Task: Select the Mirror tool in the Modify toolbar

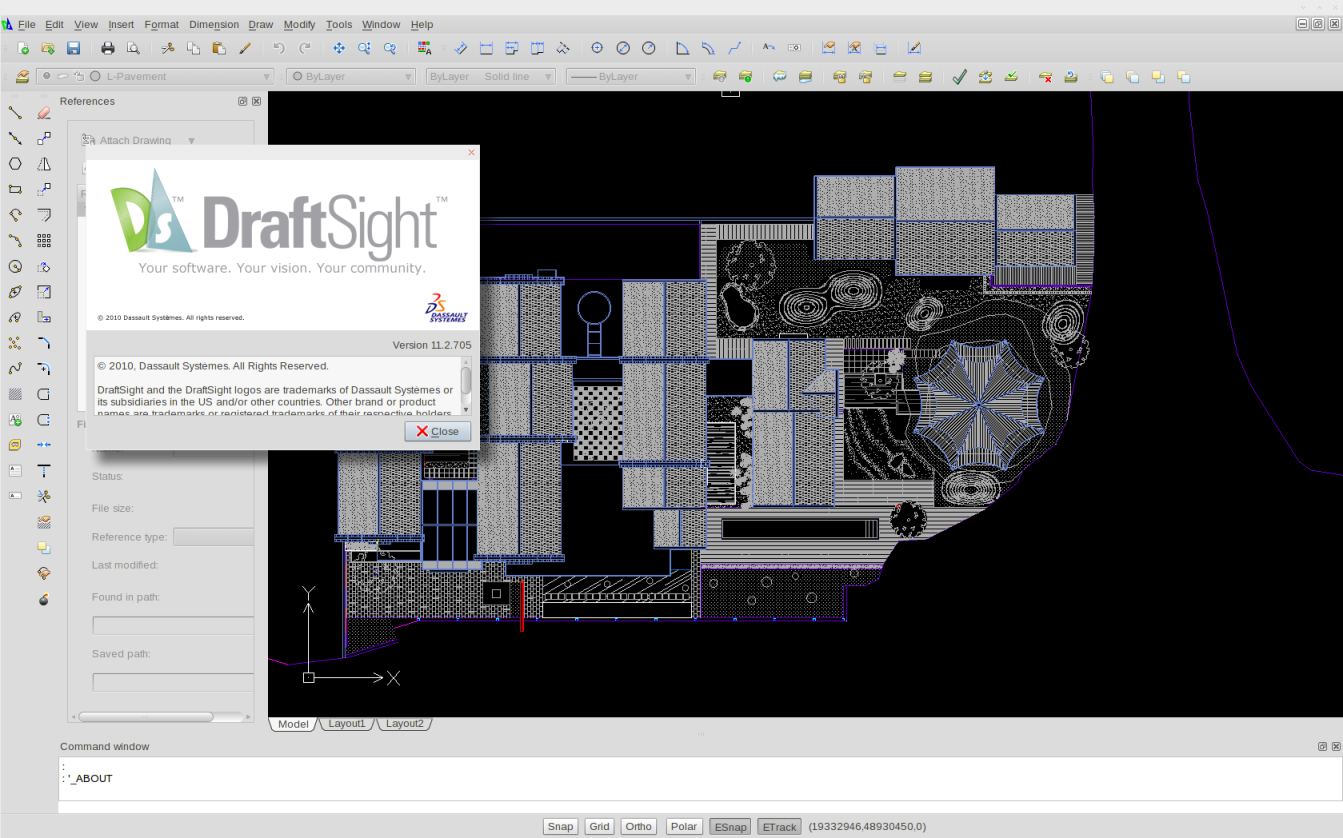Action: tap(44, 164)
